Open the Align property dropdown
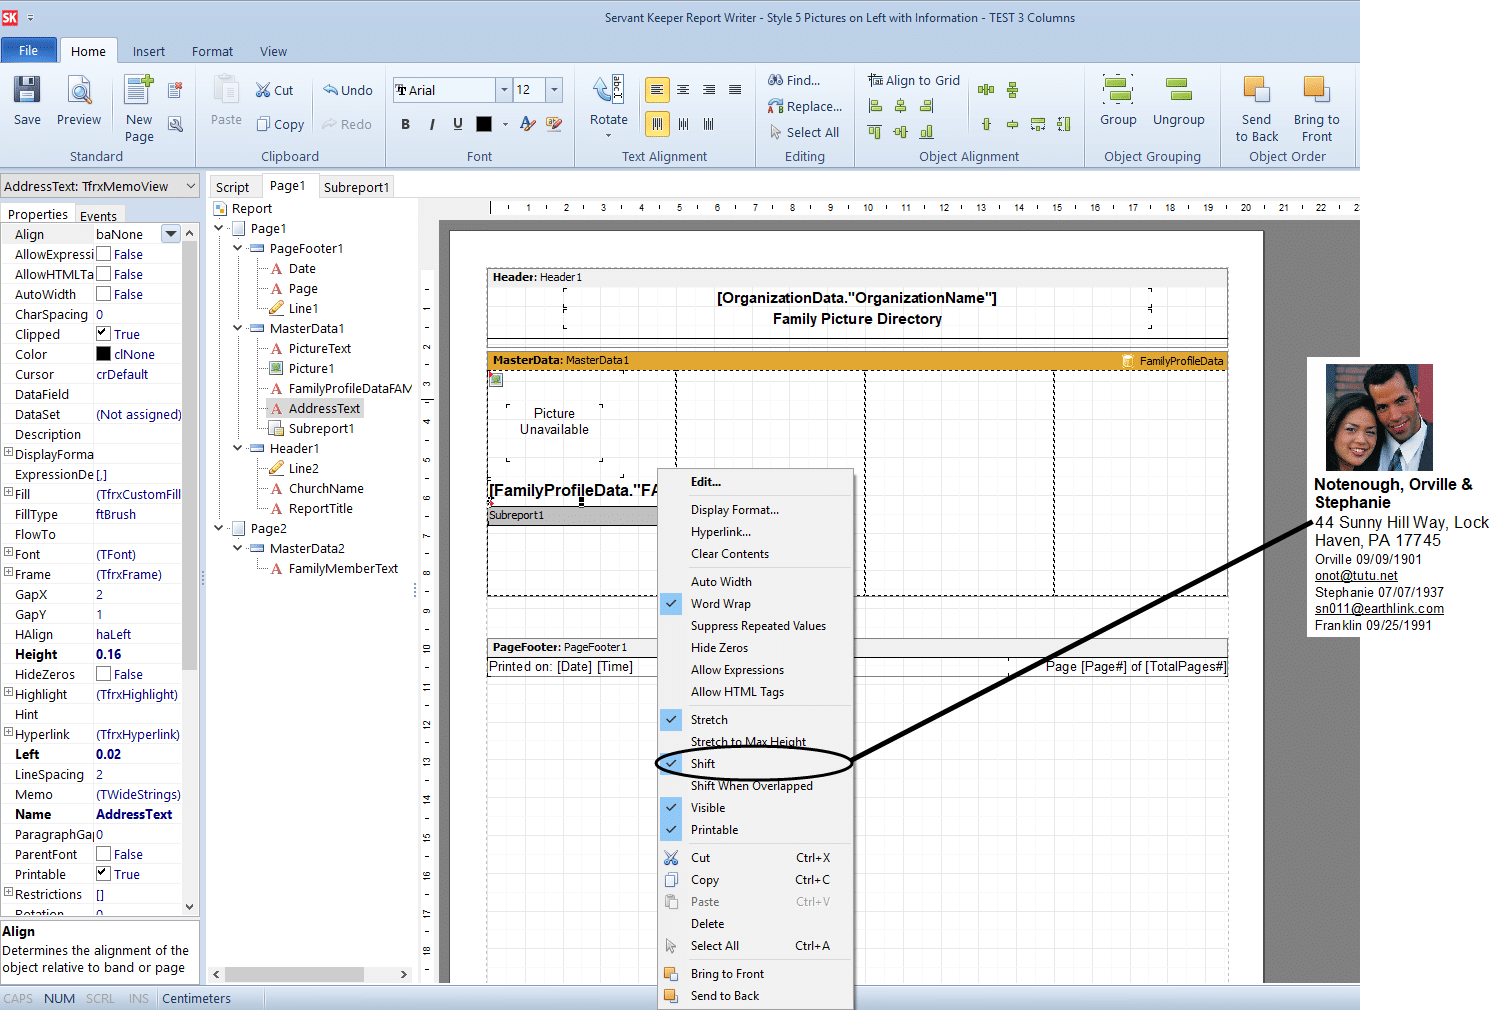The image size is (1500, 1010). (169, 233)
